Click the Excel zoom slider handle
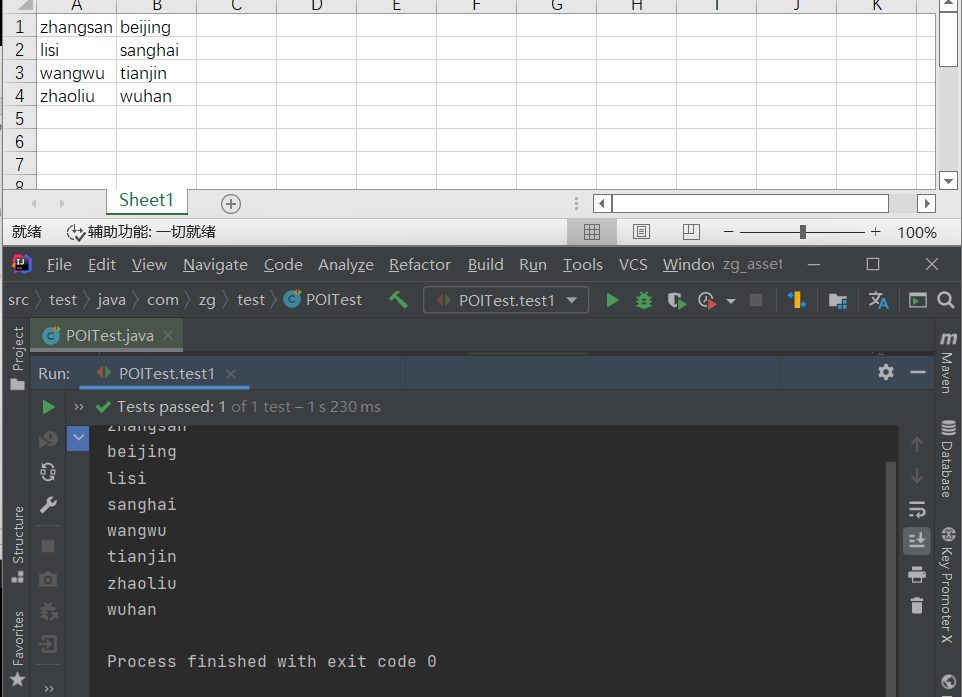962x697 pixels. (802, 232)
